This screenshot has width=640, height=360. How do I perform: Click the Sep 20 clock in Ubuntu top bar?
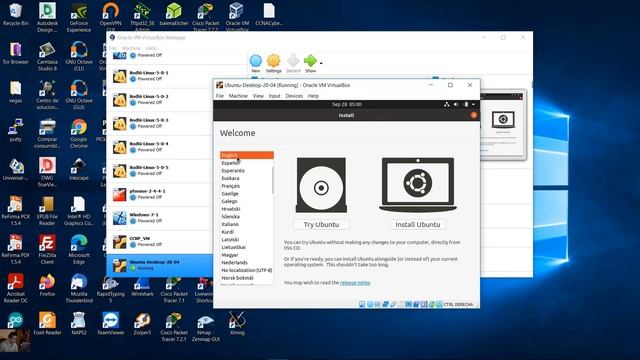(347, 104)
